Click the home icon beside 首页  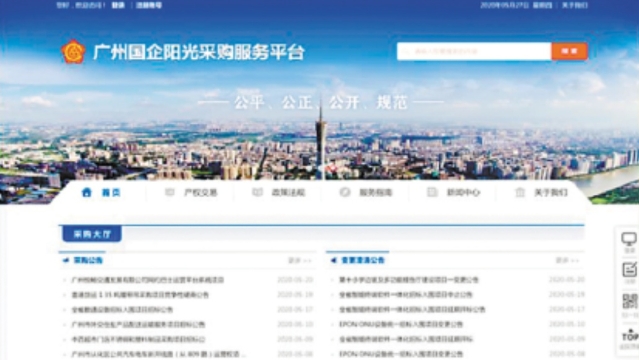86,192
